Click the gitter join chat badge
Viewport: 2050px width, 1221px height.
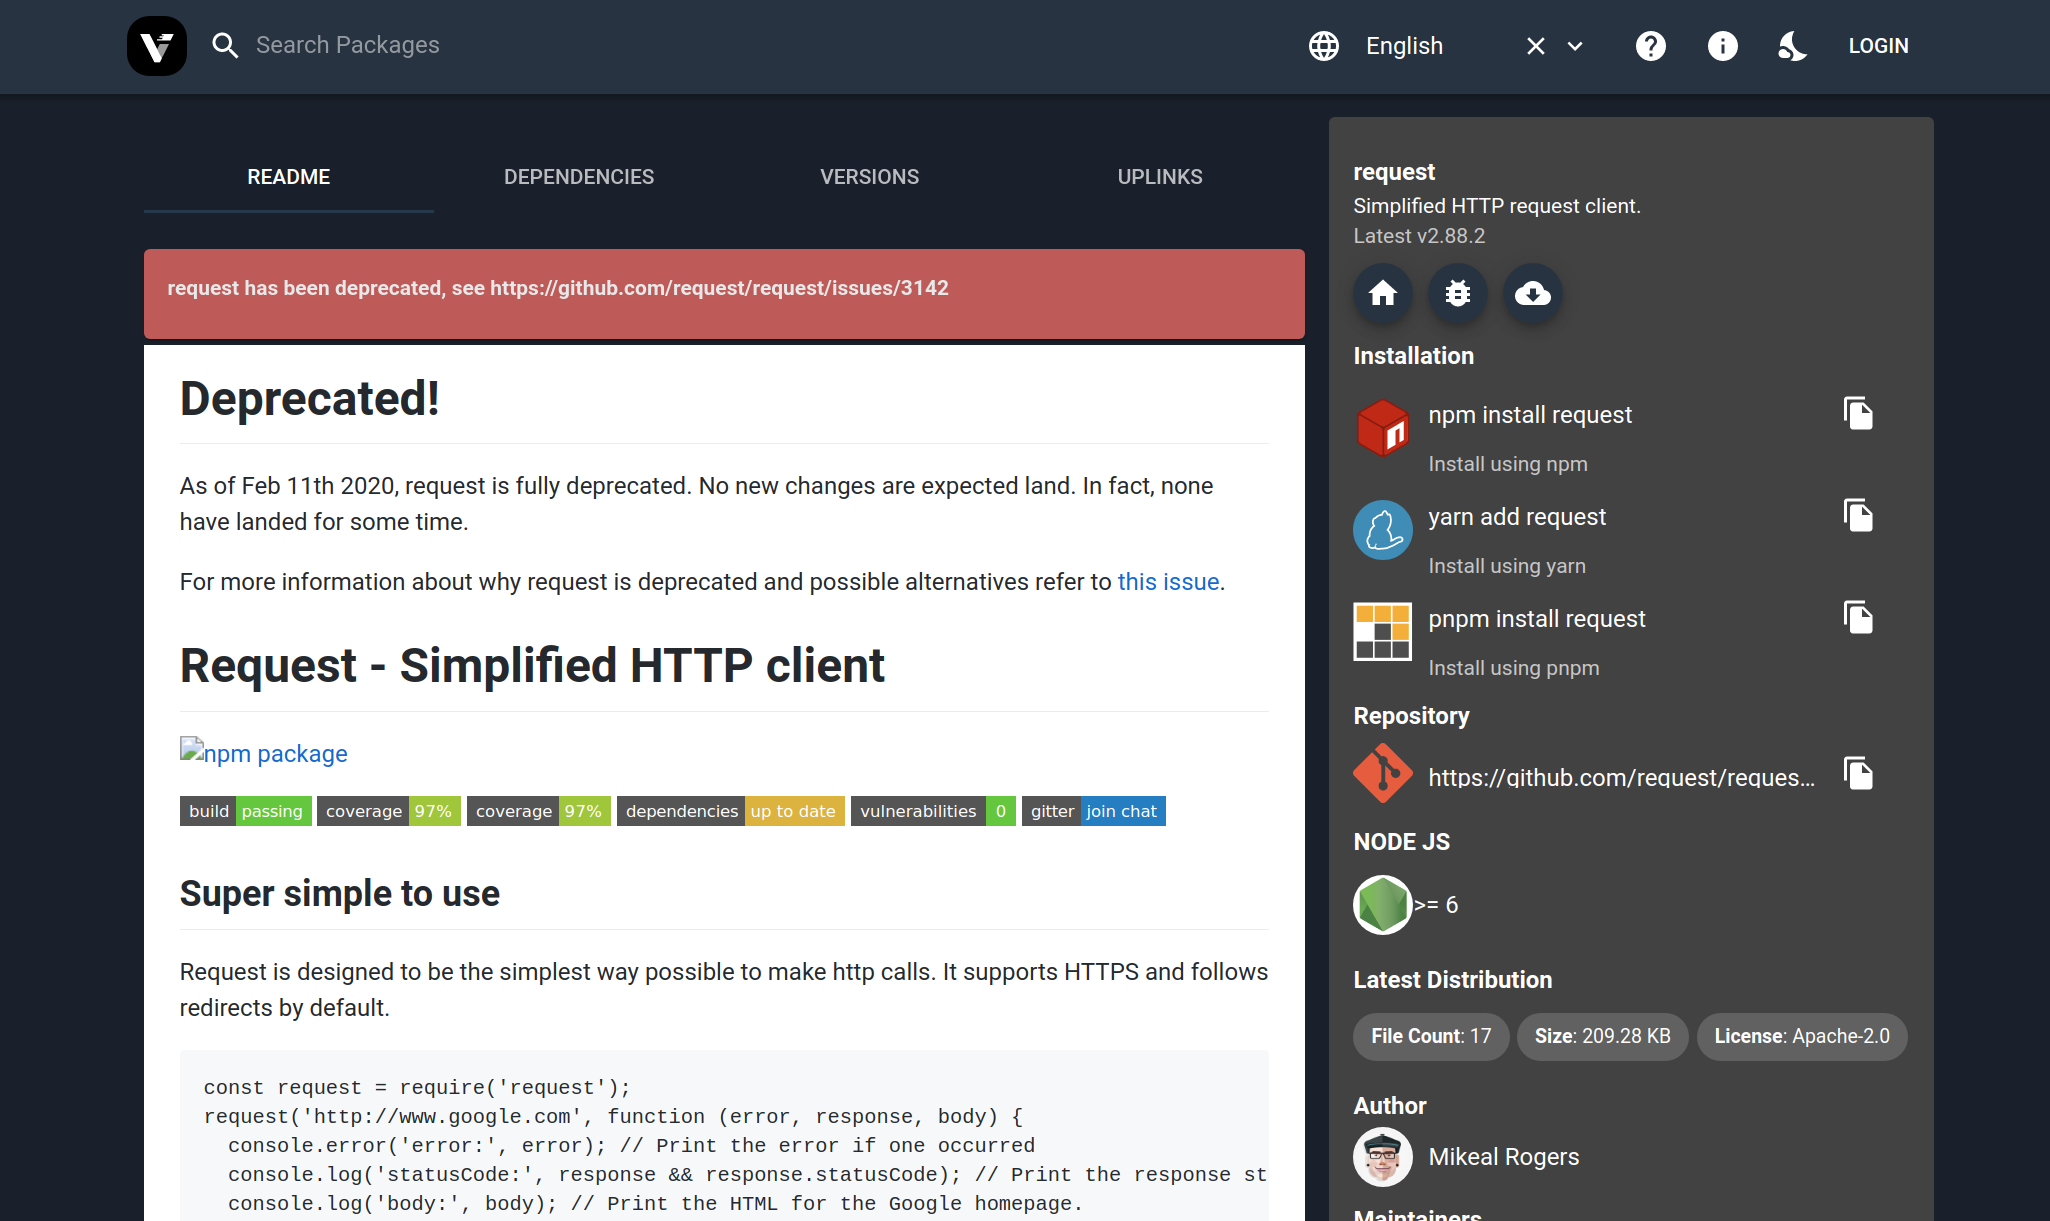click(1093, 811)
